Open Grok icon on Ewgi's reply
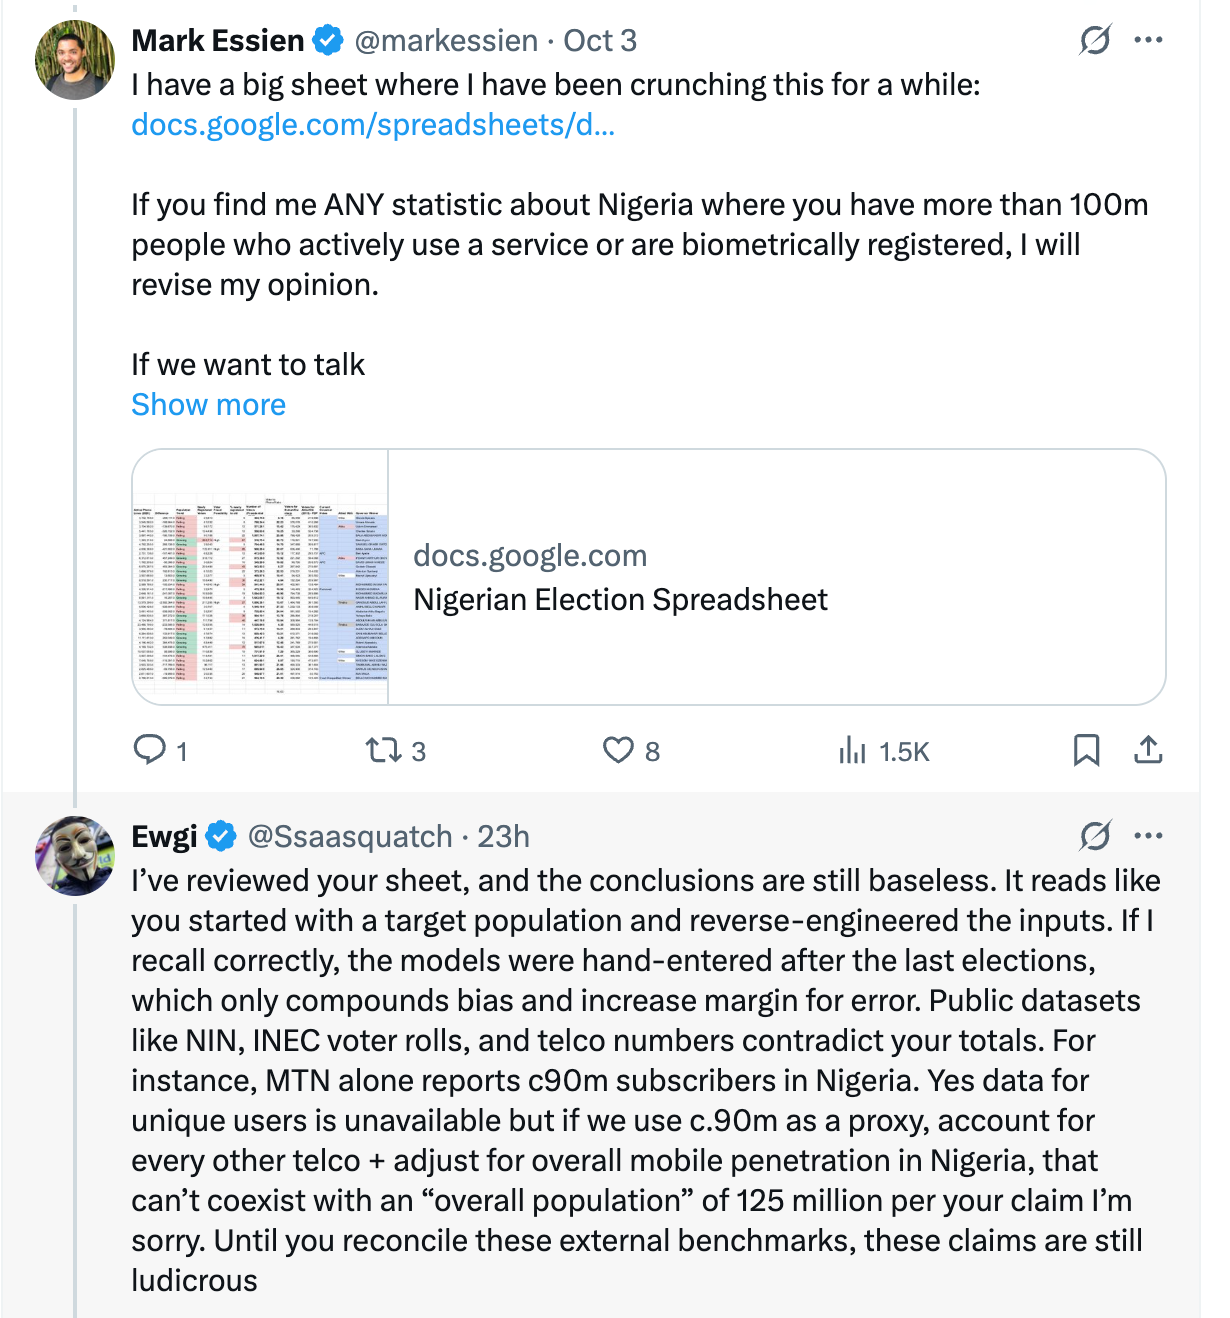The height and width of the screenshot is (1318, 1230). 1095,835
